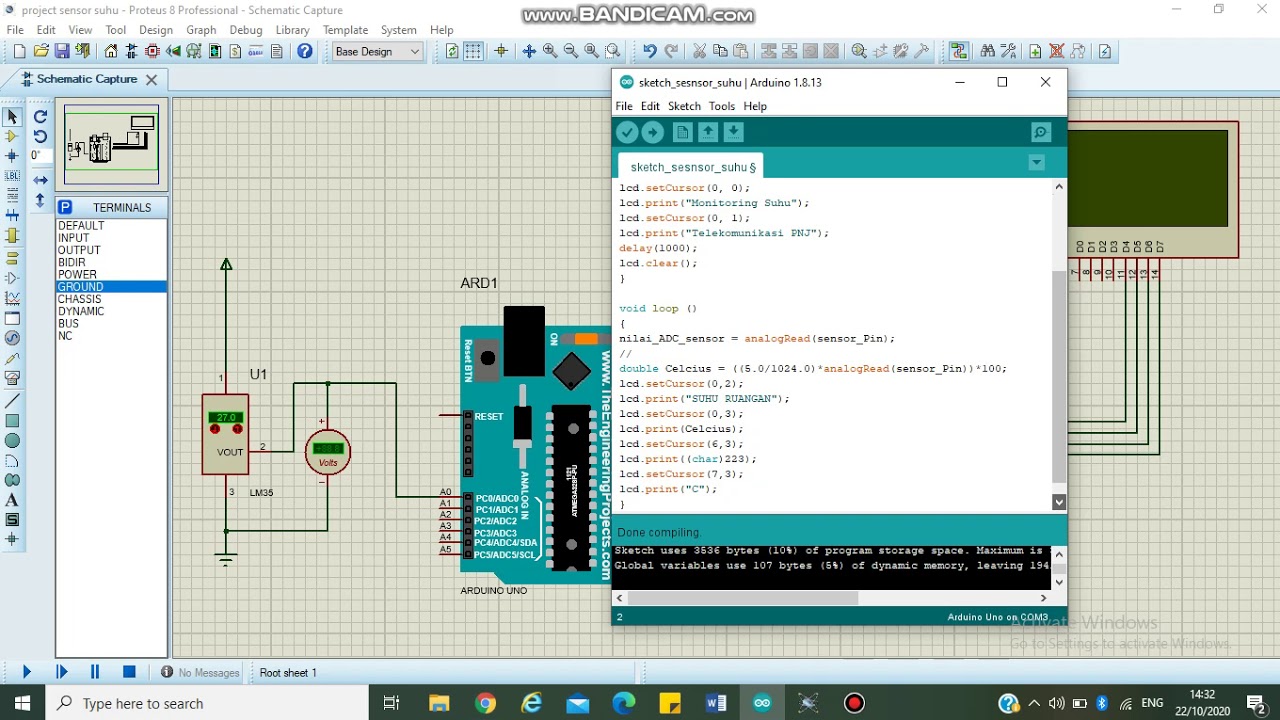Select the sketch_sesnsor_suhu tab in Arduino
Screen dimensions: 1280x720
pyautogui.click(x=692, y=167)
